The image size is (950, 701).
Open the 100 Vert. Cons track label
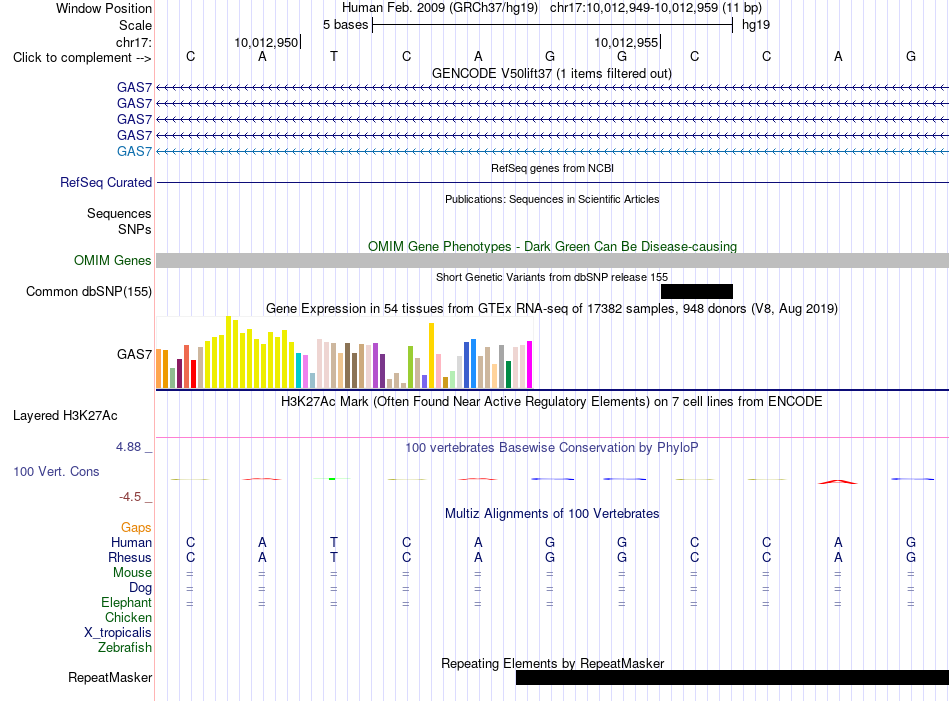(x=56, y=471)
